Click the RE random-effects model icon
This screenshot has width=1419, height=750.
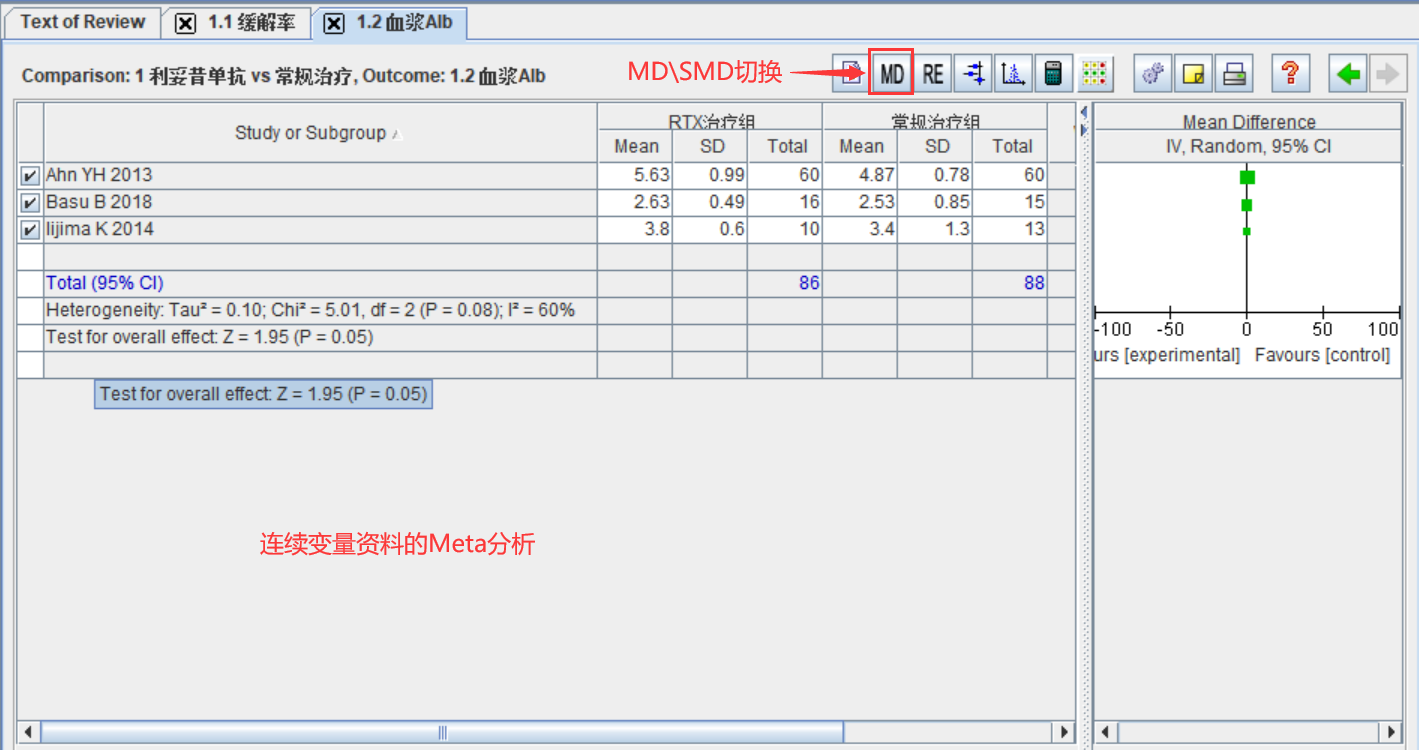point(932,72)
